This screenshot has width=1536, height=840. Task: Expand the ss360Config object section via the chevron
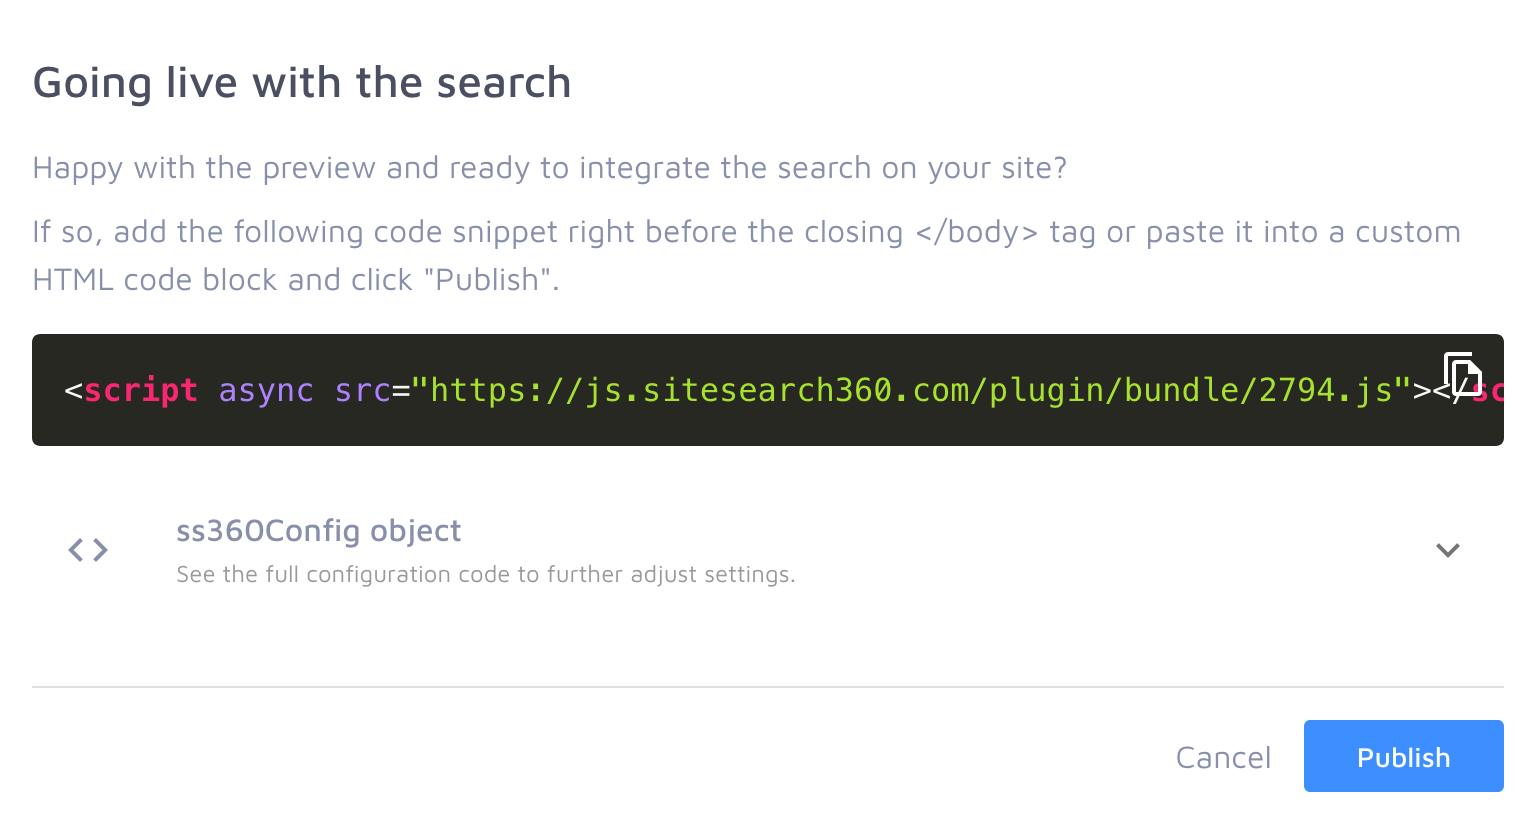pos(1447,550)
